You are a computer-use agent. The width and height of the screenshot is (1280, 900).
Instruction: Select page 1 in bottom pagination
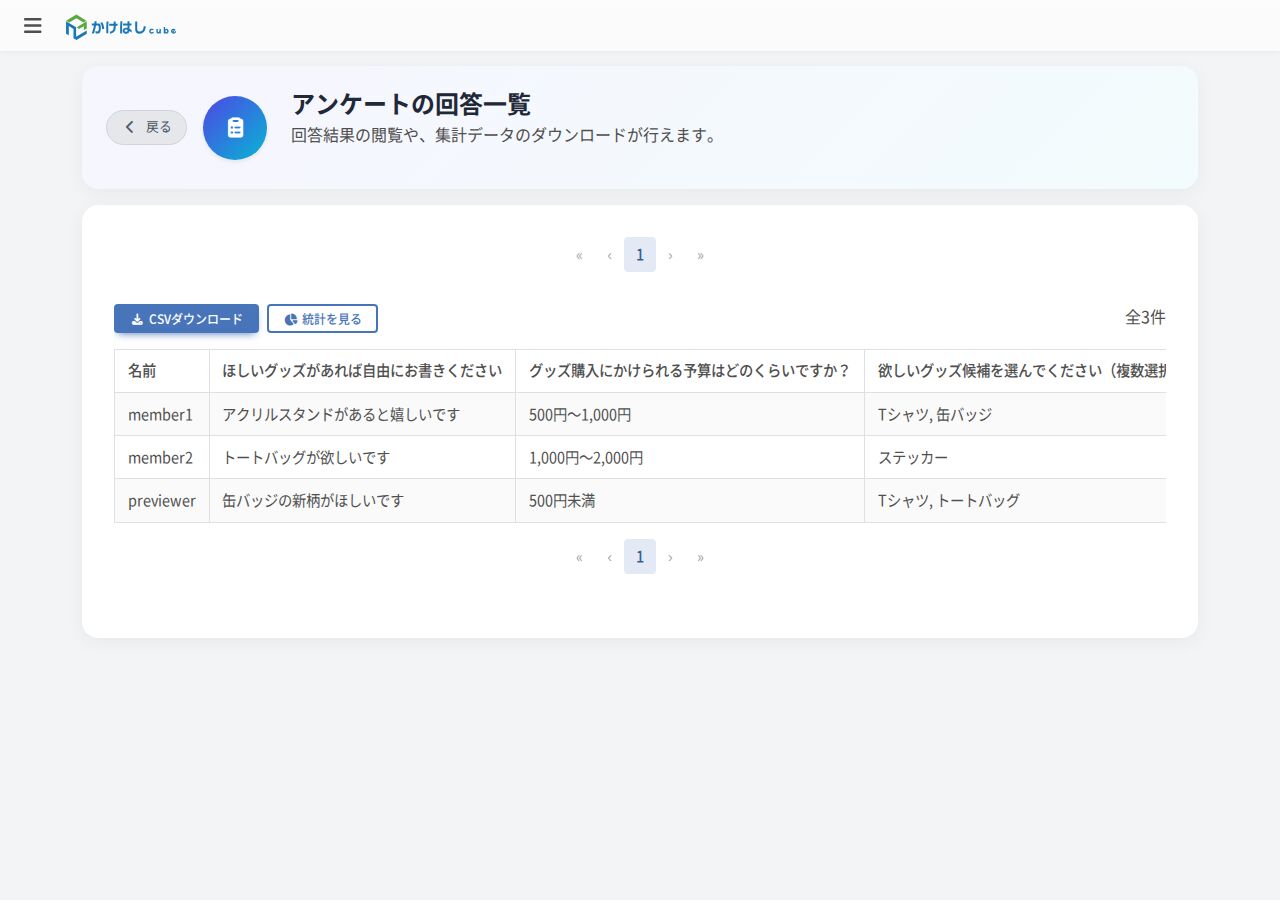[x=640, y=557]
